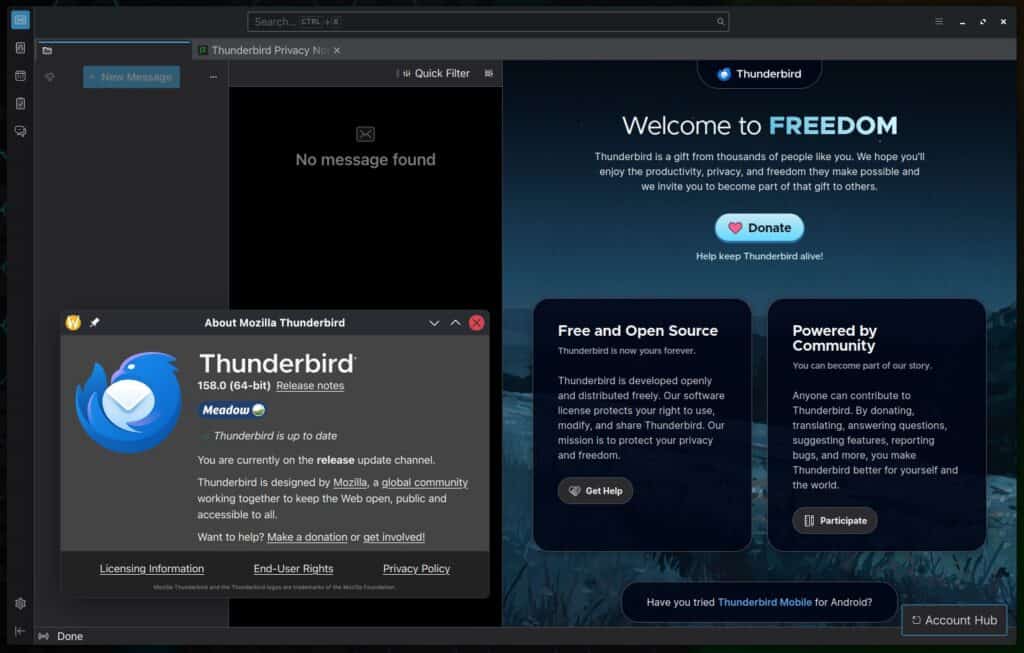Collapse the spaces toolbar with bottom arrow icon
The image size is (1024, 653).
[20, 631]
